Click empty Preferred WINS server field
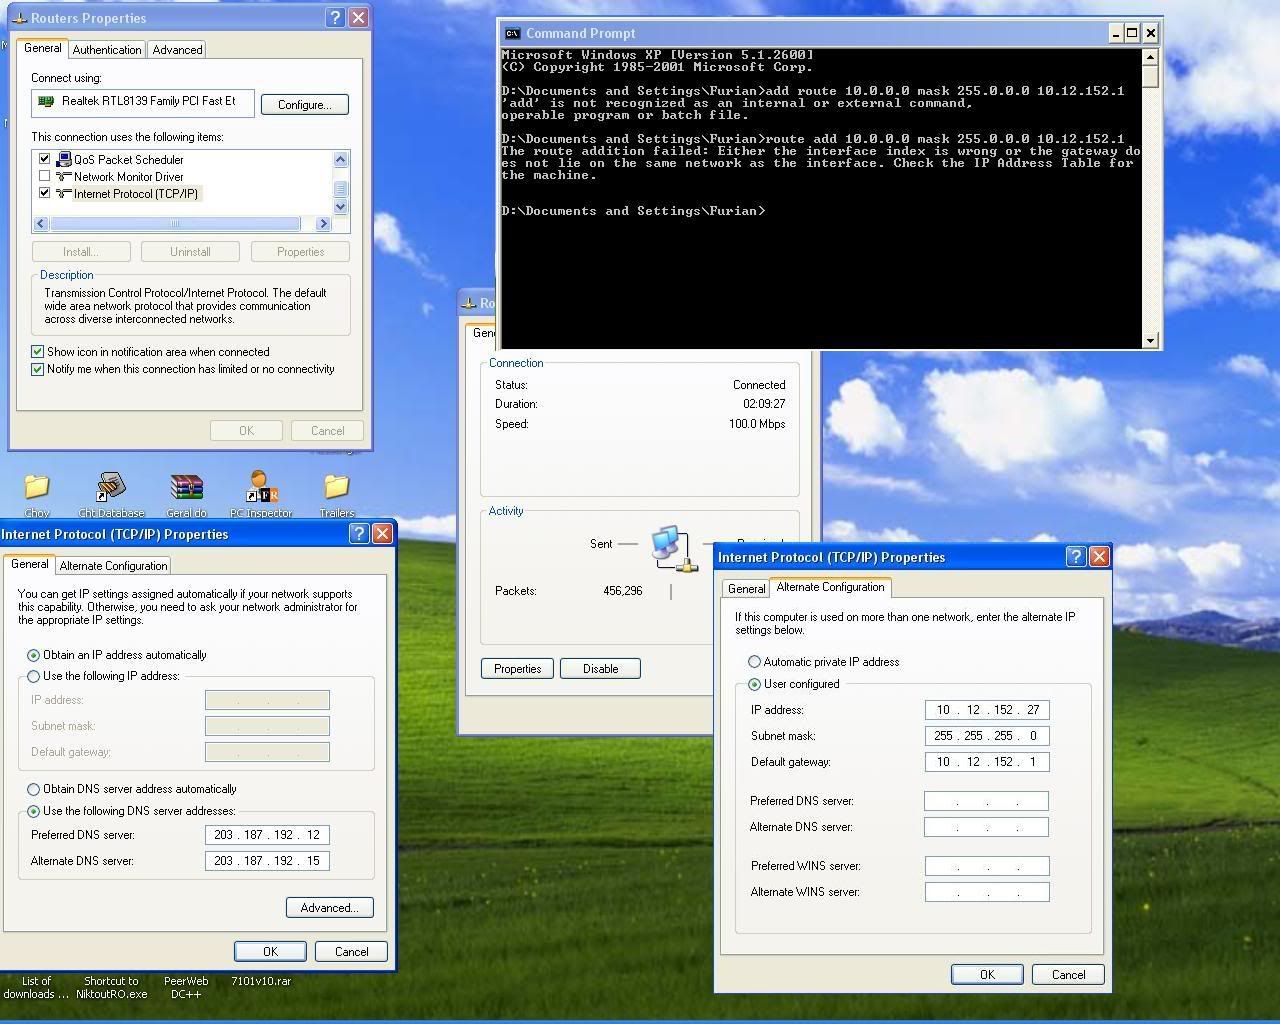The width and height of the screenshot is (1280, 1024). [x=987, y=866]
